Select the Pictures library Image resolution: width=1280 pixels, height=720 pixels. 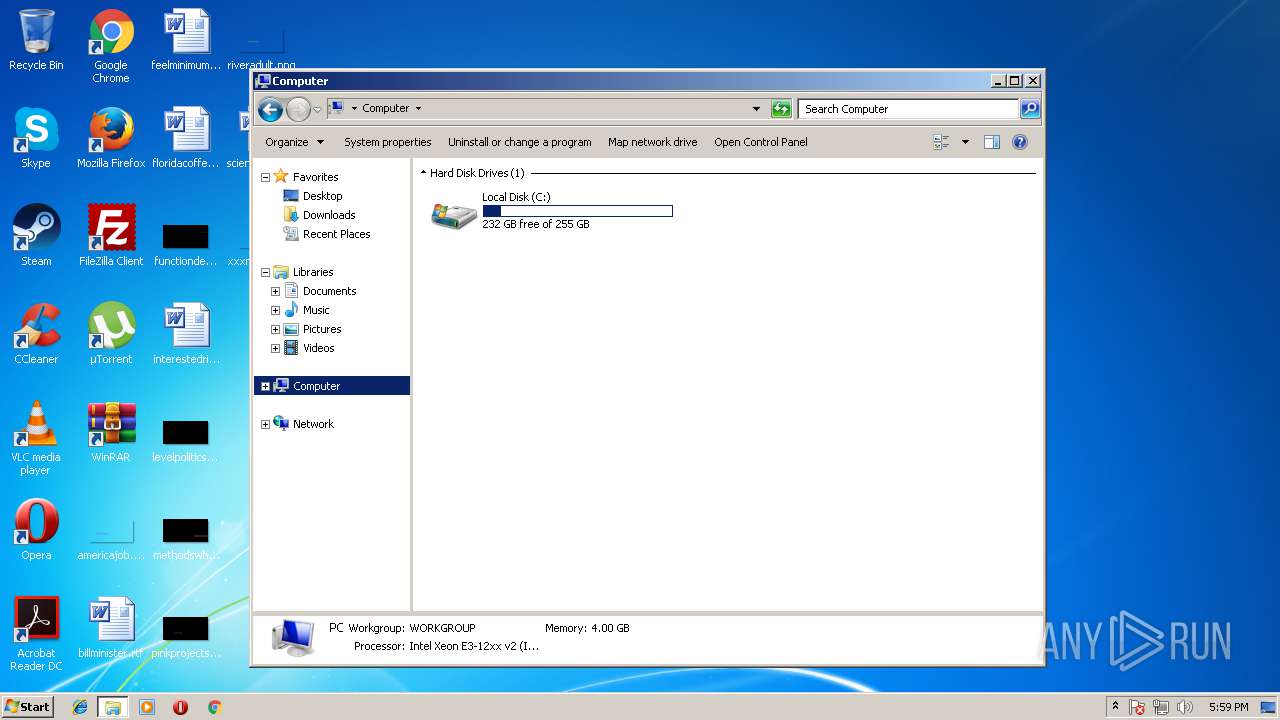click(x=313, y=329)
